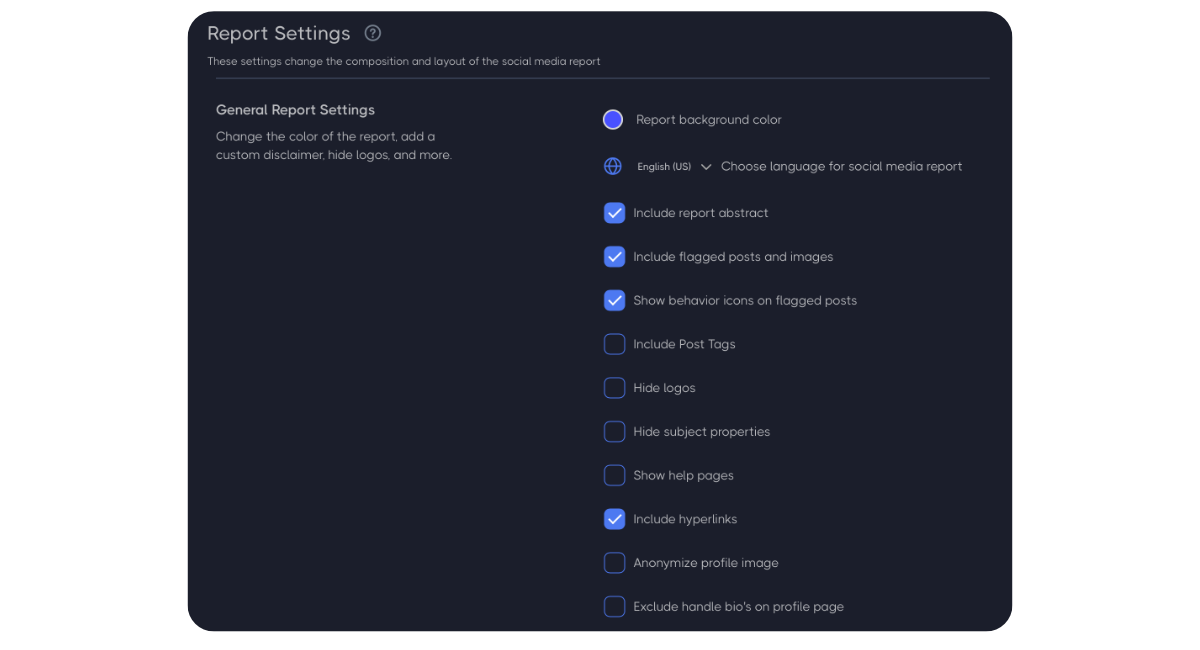The width and height of the screenshot is (1200, 650).
Task: Open the report background color picker
Action: point(613,120)
